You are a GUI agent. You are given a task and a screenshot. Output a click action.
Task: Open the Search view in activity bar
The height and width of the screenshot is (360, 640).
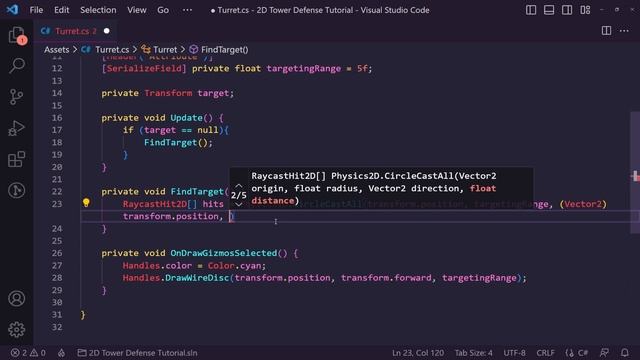[x=17, y=65]
